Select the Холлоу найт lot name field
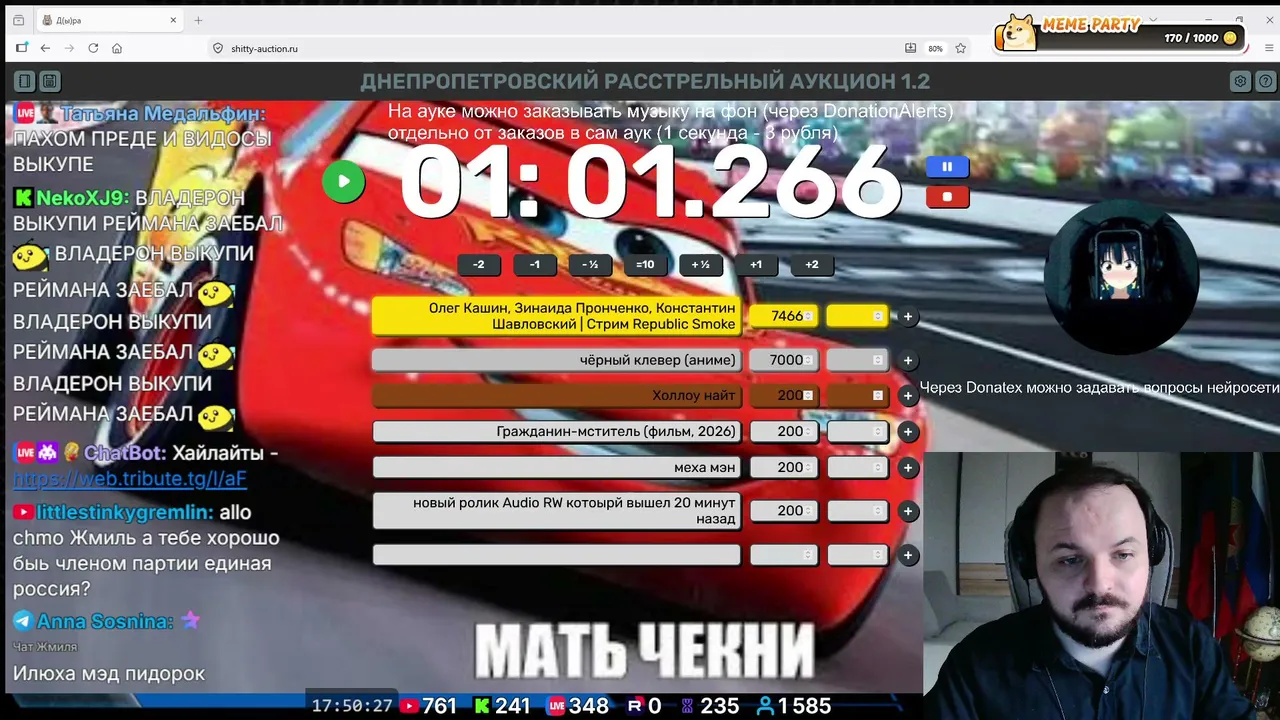This screenshot has height=720, width=1280. tap(556, 396)
